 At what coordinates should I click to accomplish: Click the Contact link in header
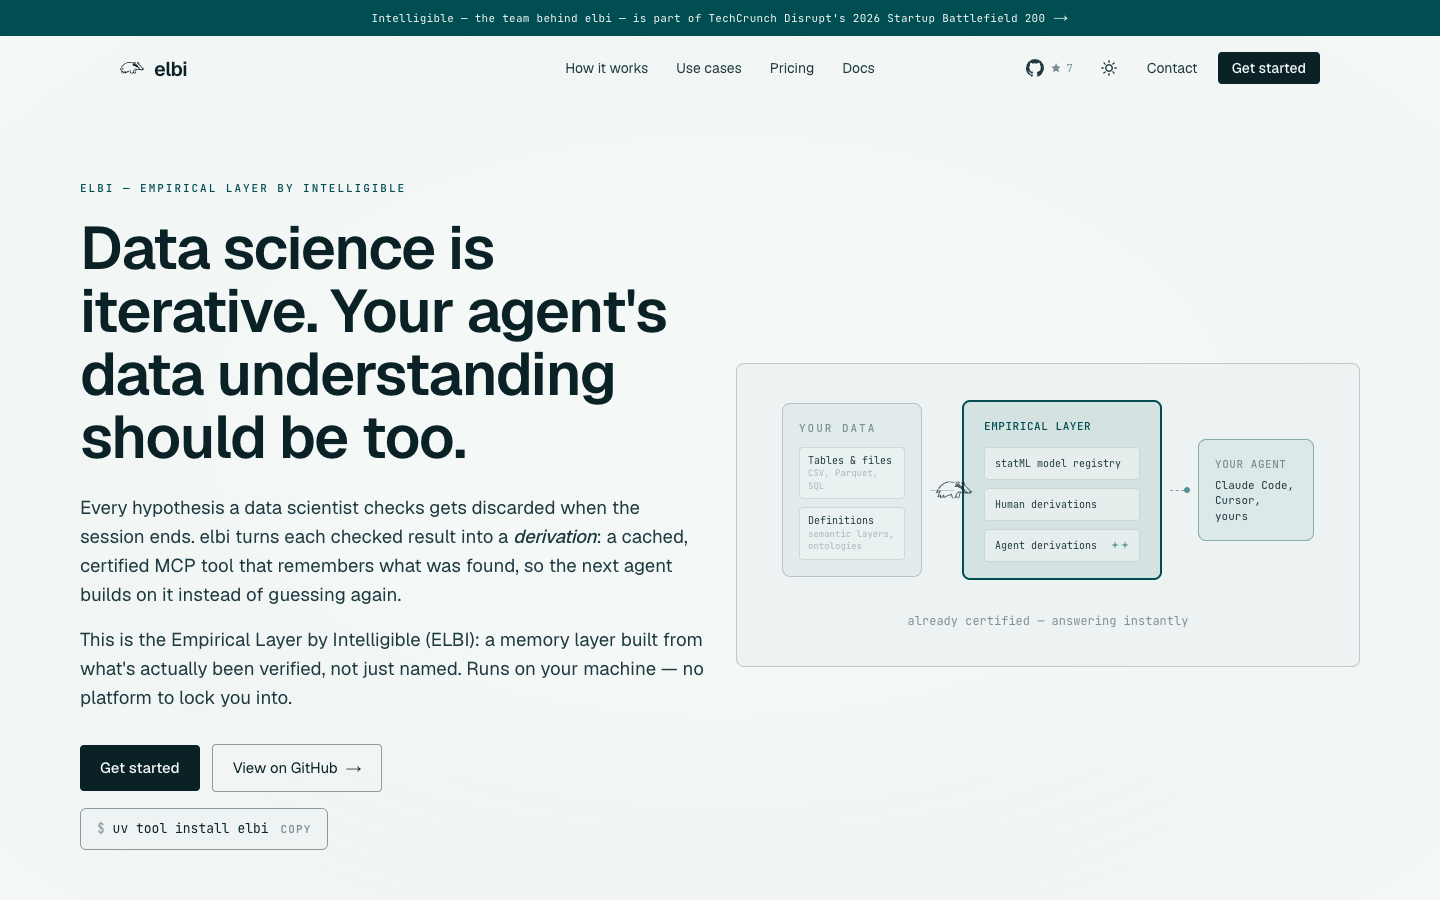1172,68
